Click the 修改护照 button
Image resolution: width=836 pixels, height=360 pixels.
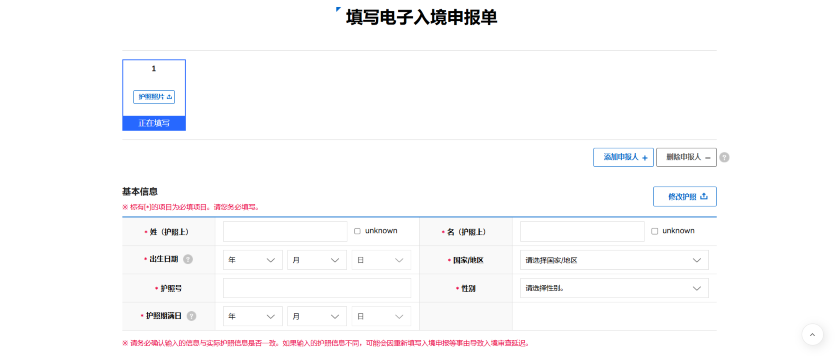685,196
